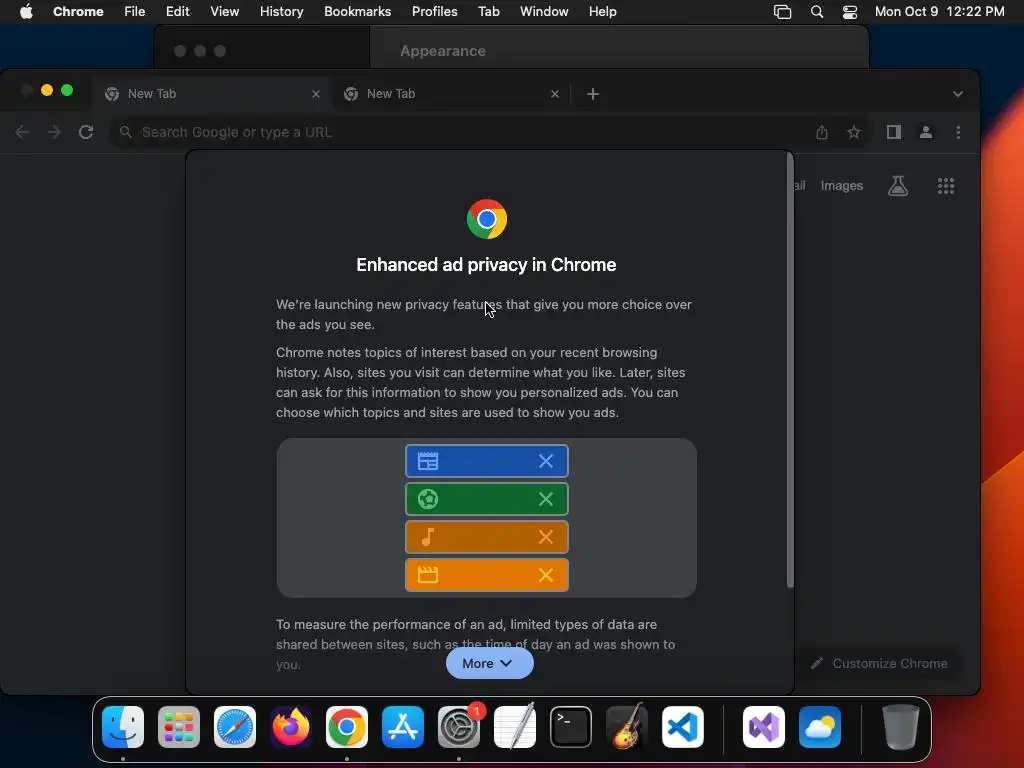Image resolution: width=1024 pixels, height=768 pixels.
Task: Remove the blue news topic chip
Action: tap(546, 461)
